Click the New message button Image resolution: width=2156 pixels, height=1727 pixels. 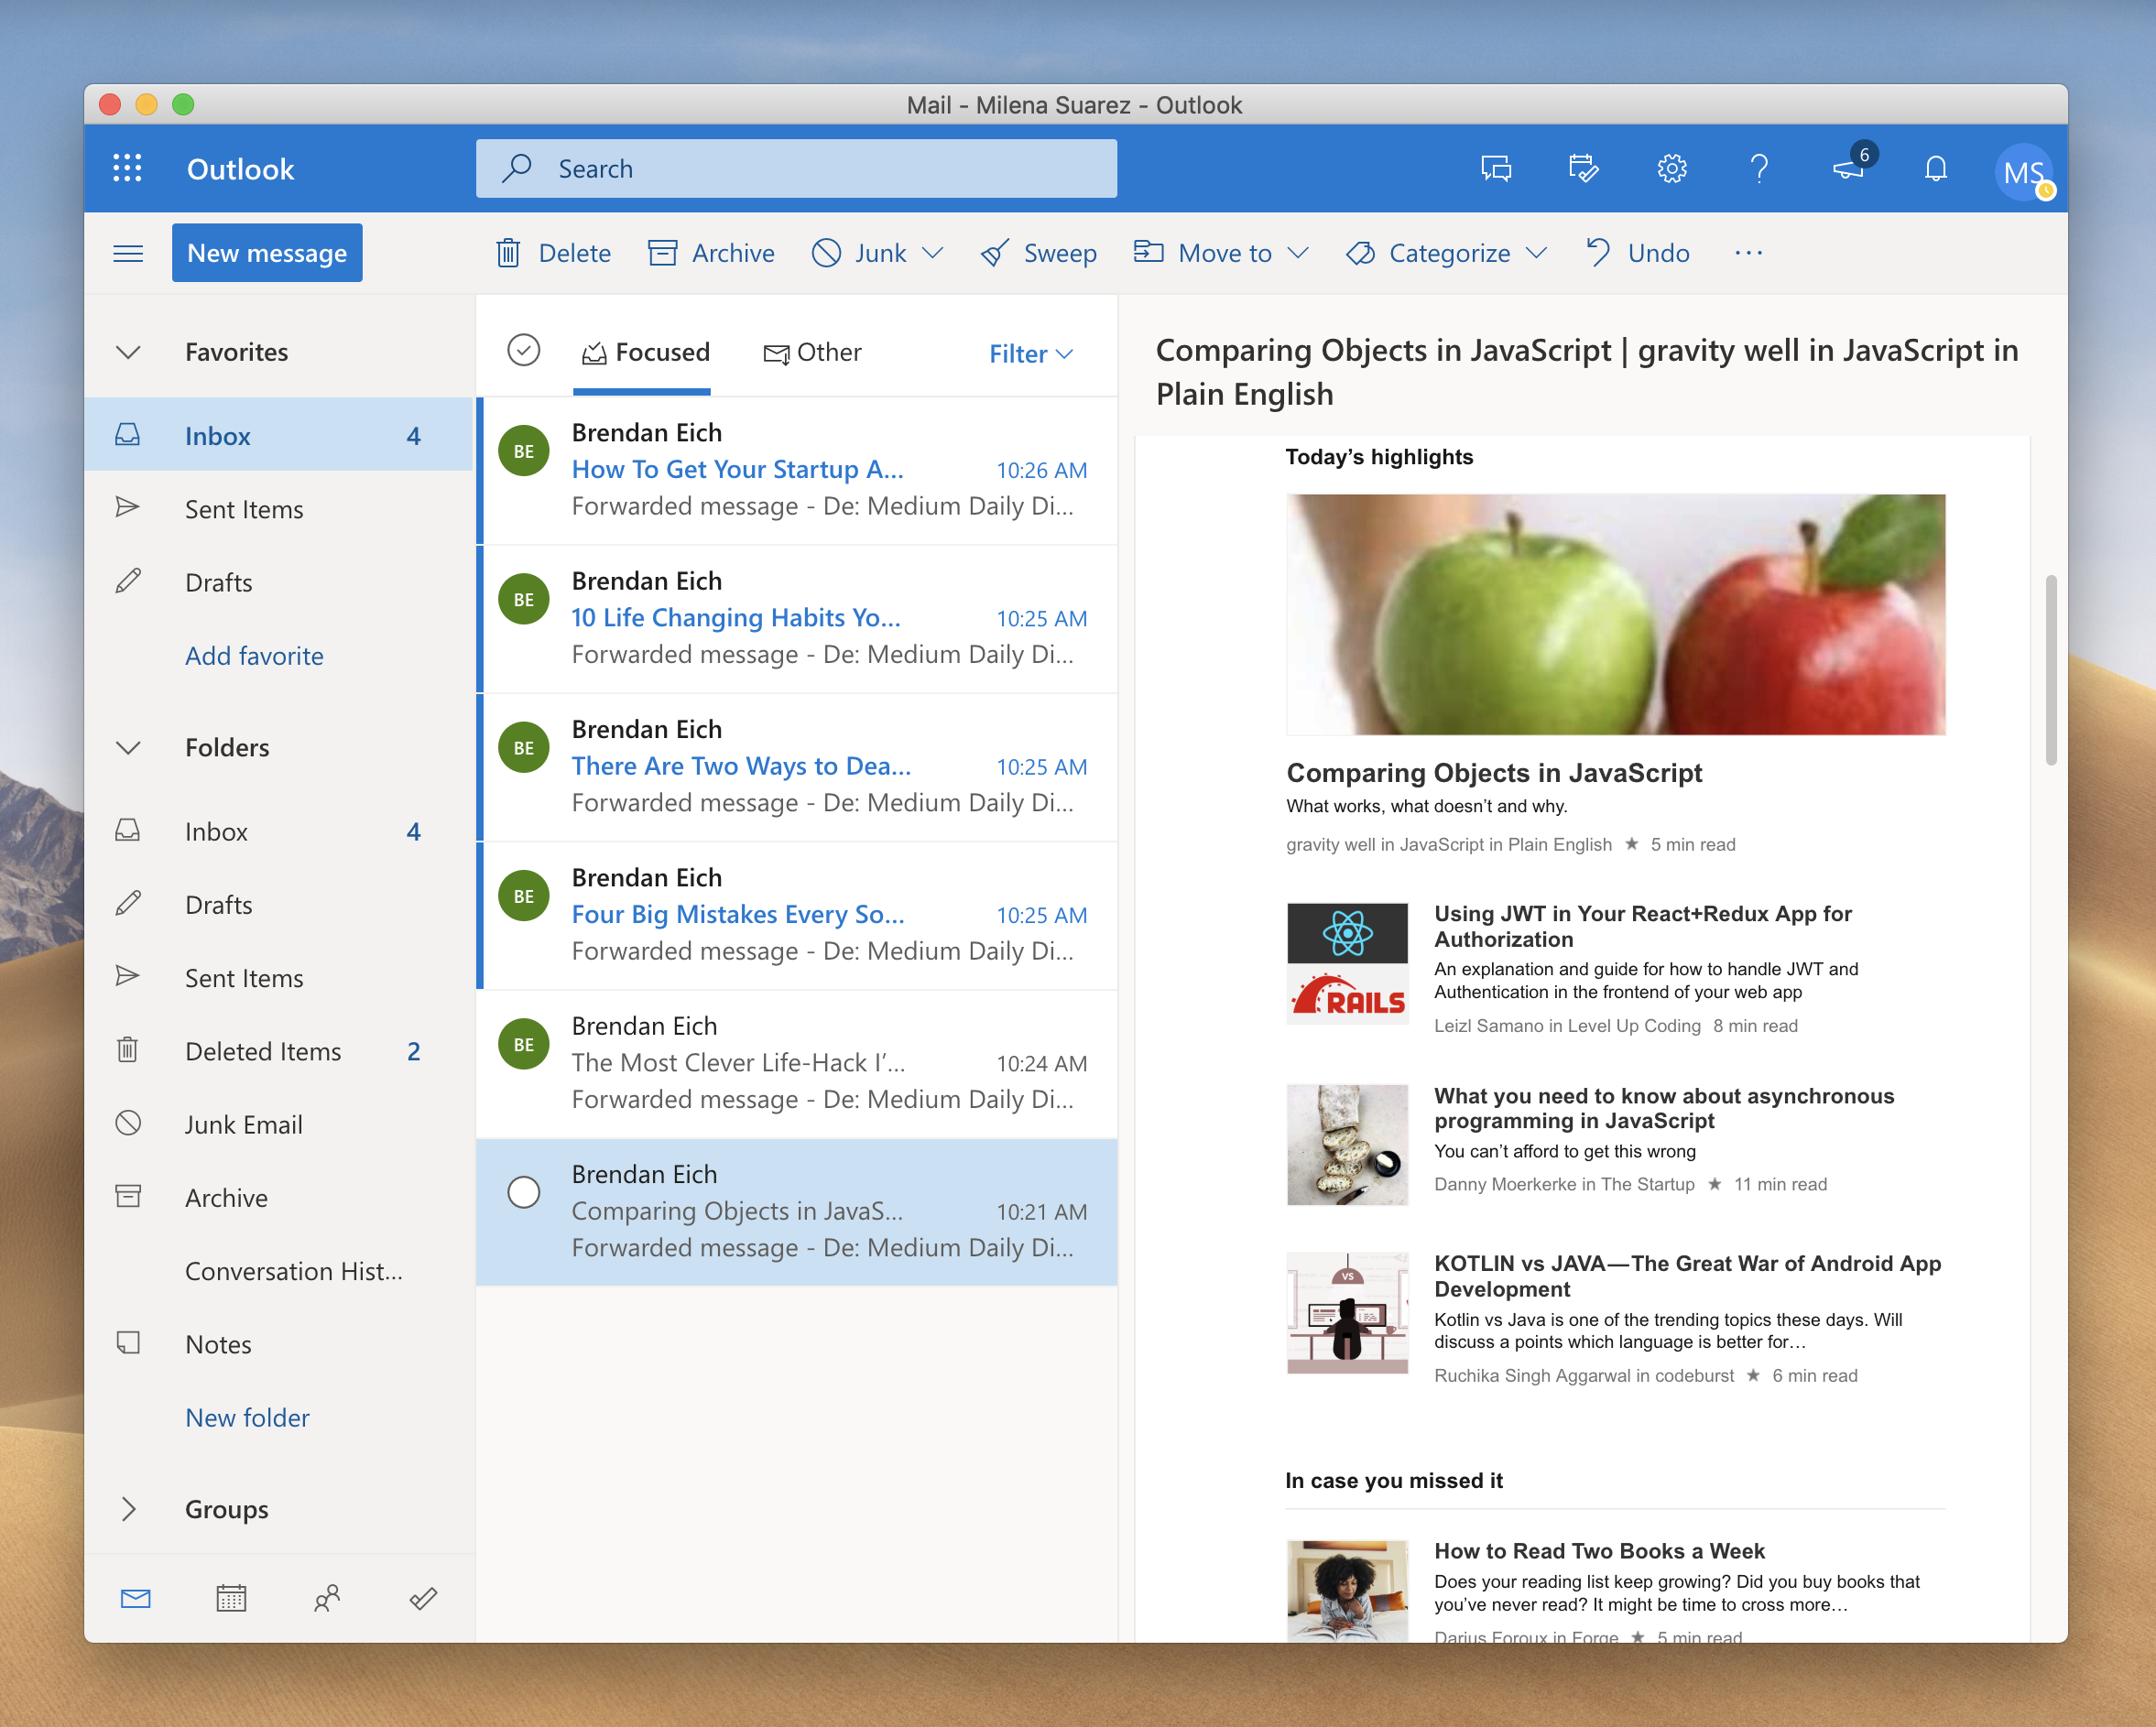pyautogui.click(x=267, y=253)
